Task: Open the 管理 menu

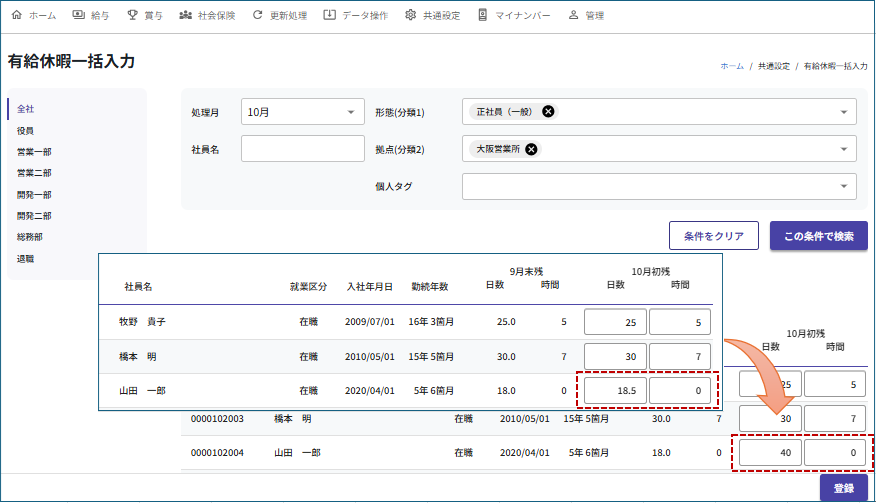Action: coord(586,15)
